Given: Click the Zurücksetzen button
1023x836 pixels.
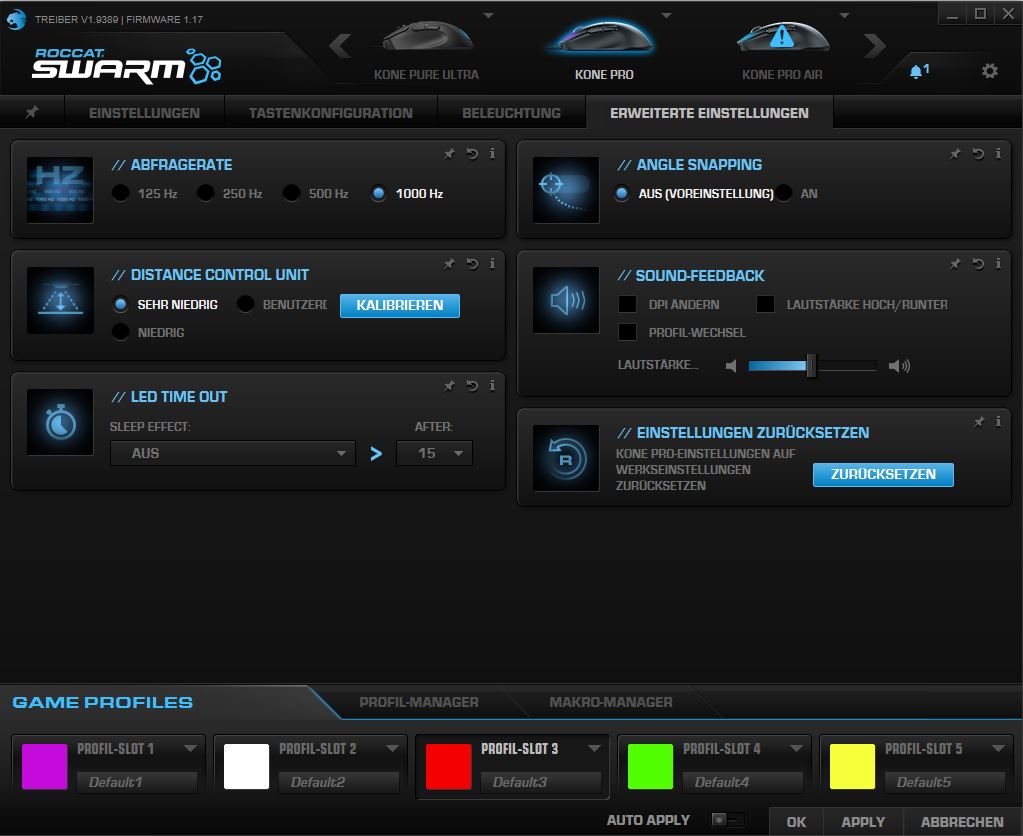Looking at the screenshot, I should click(883, 474).
